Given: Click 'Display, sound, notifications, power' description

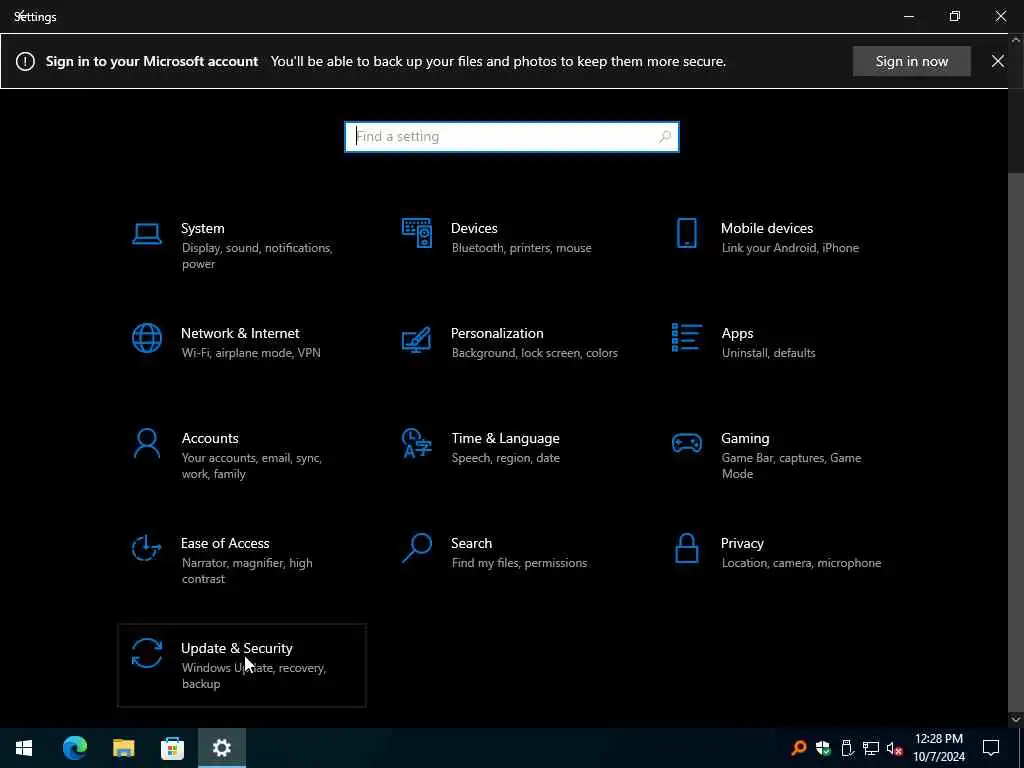Looking at the screenshot, I should (257, 256).
